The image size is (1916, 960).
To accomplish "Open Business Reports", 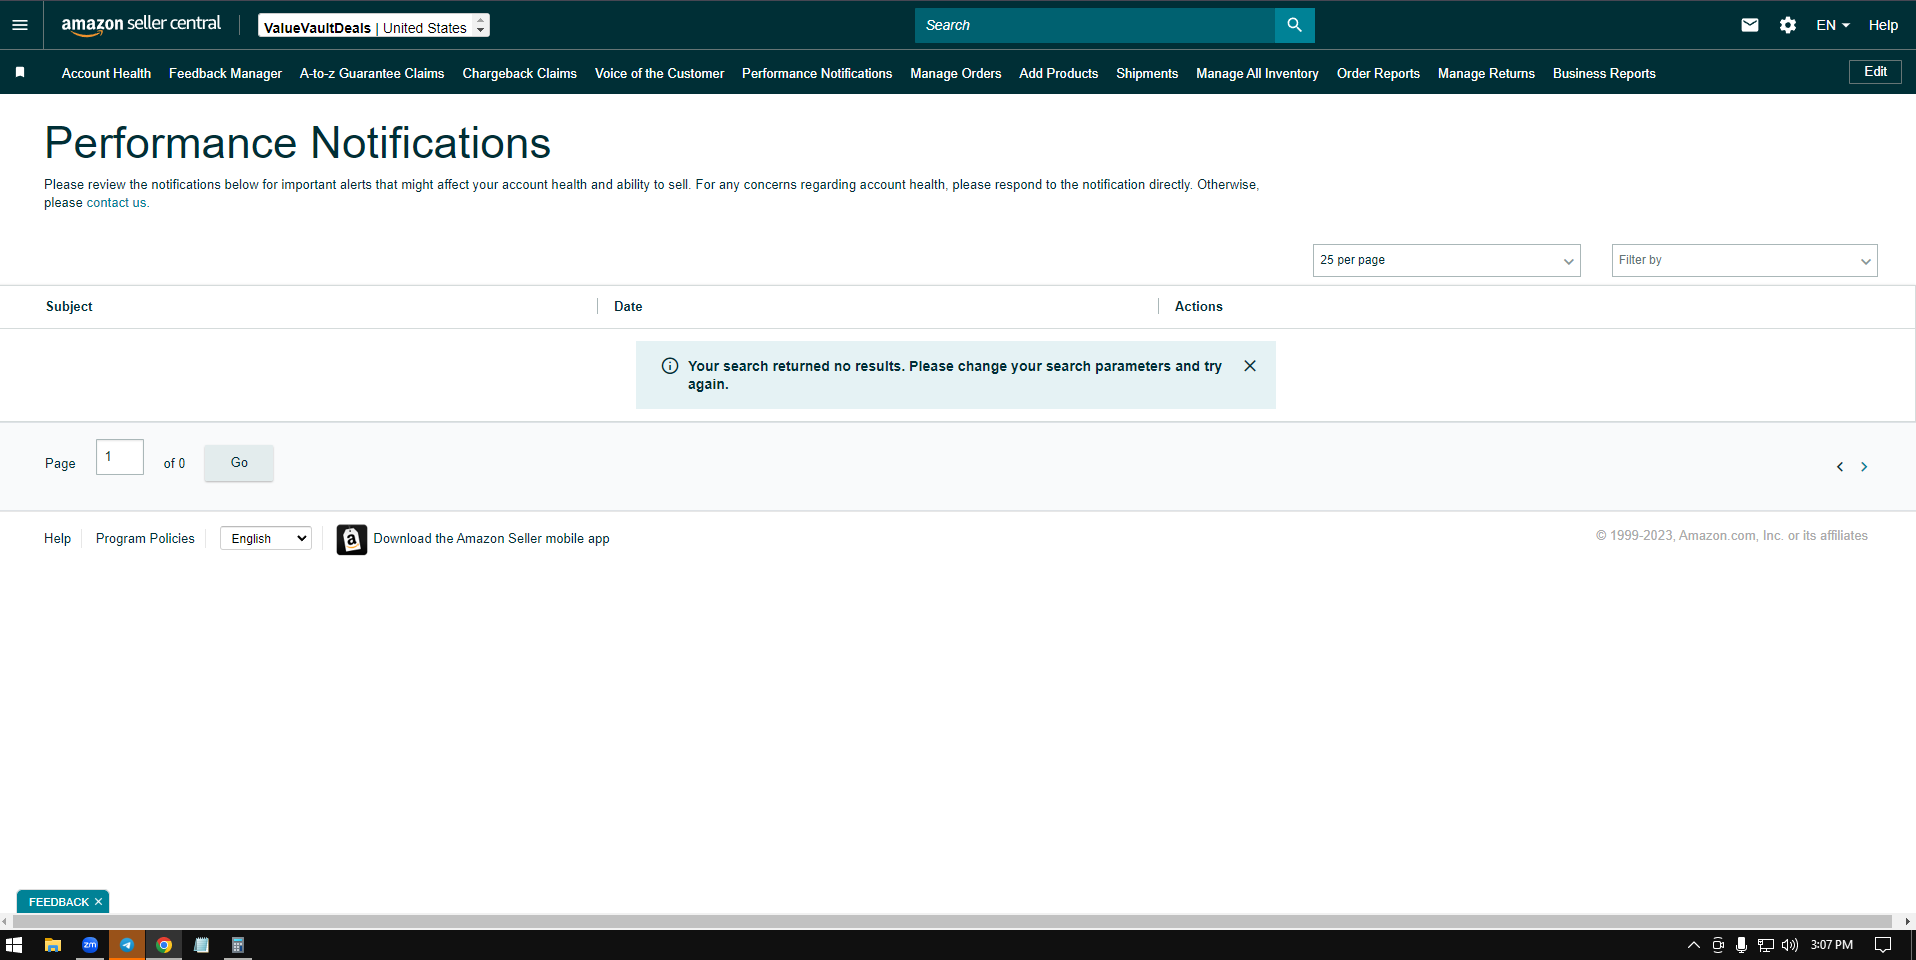I will [1604, 73].
